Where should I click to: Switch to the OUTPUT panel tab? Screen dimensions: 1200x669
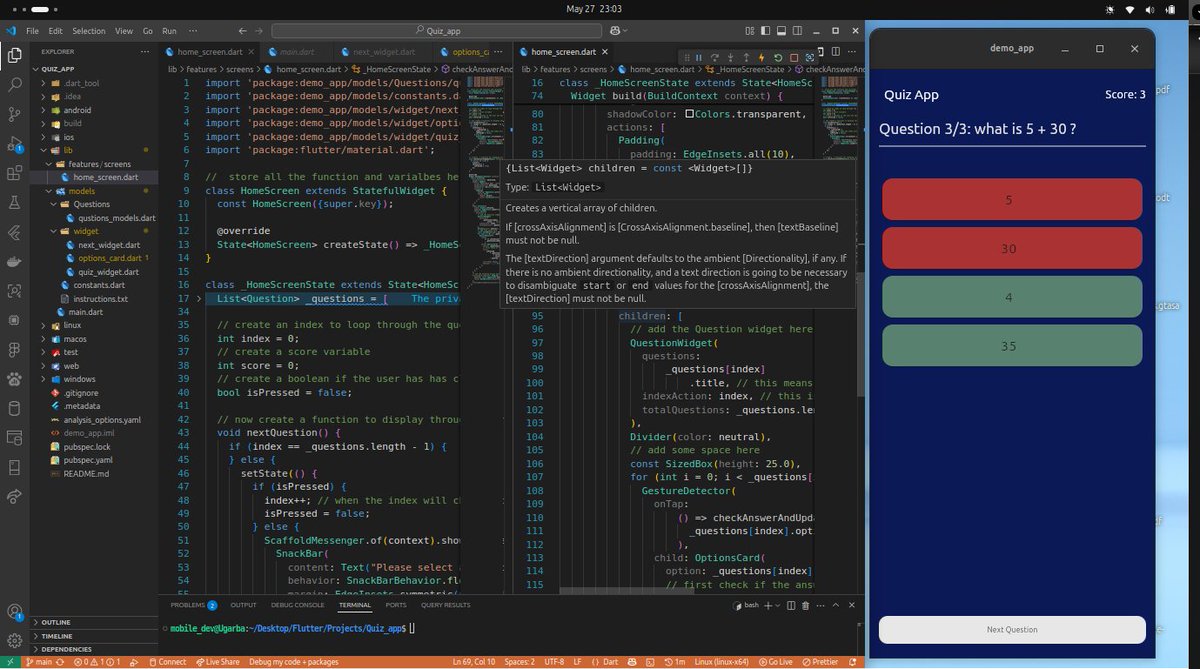243,605
